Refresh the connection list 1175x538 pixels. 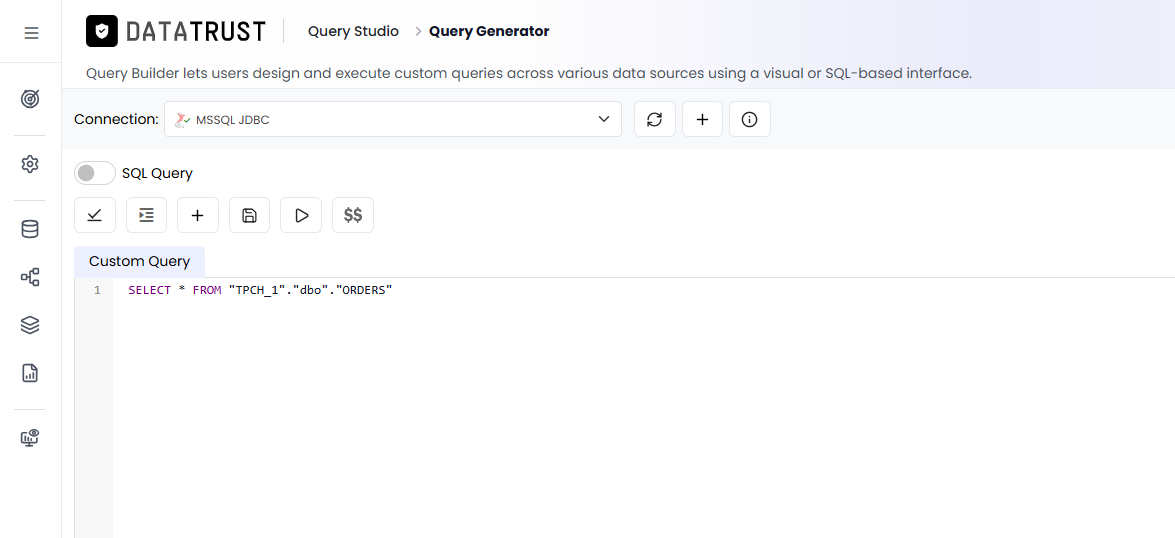(655, 119)
